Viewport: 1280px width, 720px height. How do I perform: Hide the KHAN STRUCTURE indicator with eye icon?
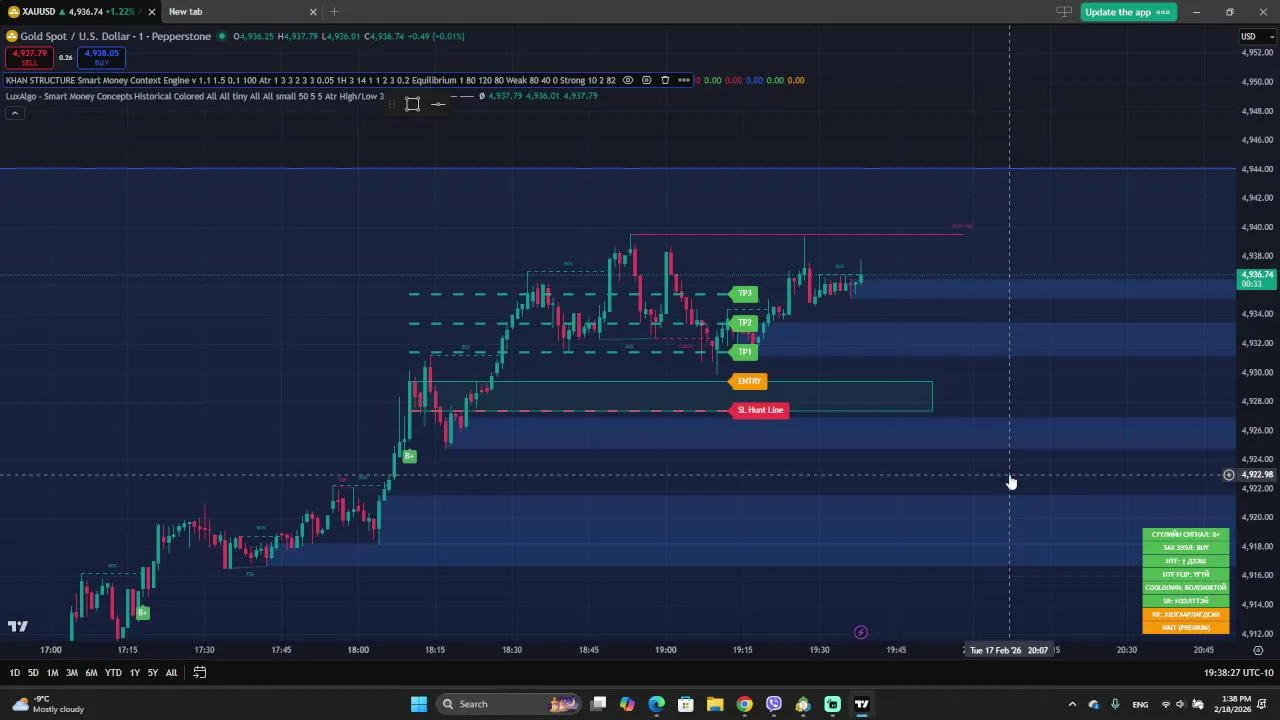628,80
